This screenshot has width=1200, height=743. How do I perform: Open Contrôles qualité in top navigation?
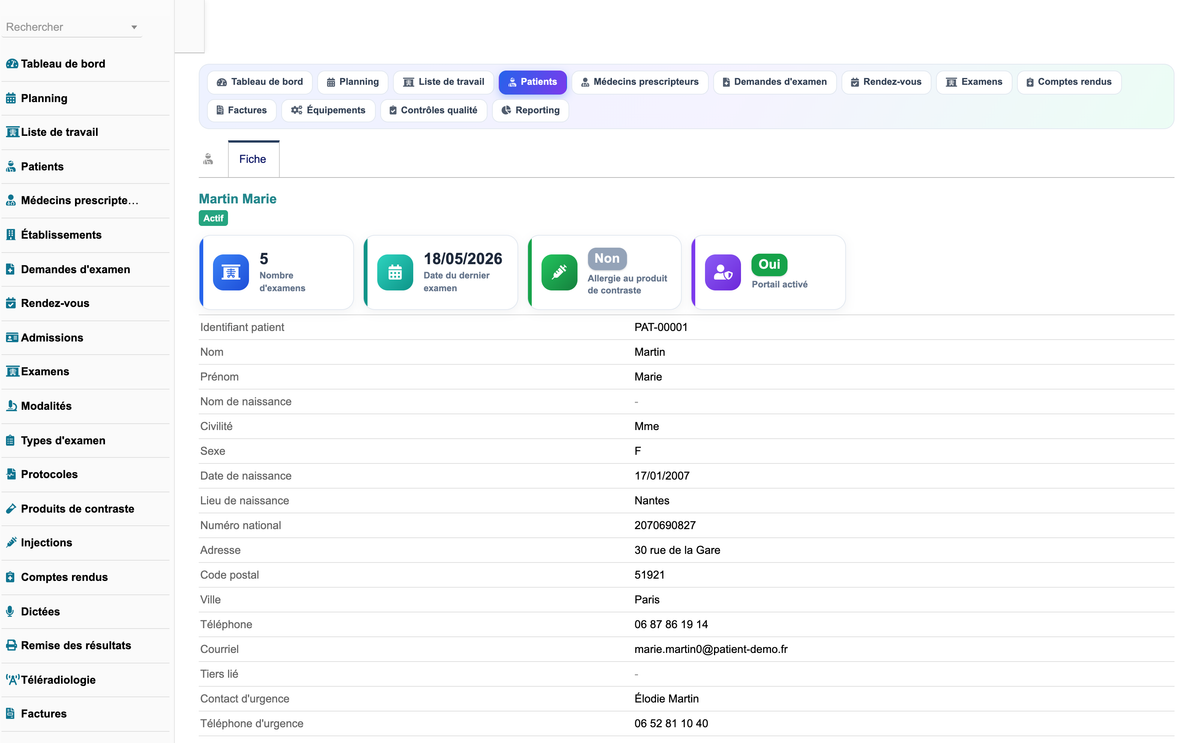click(433, 110)
